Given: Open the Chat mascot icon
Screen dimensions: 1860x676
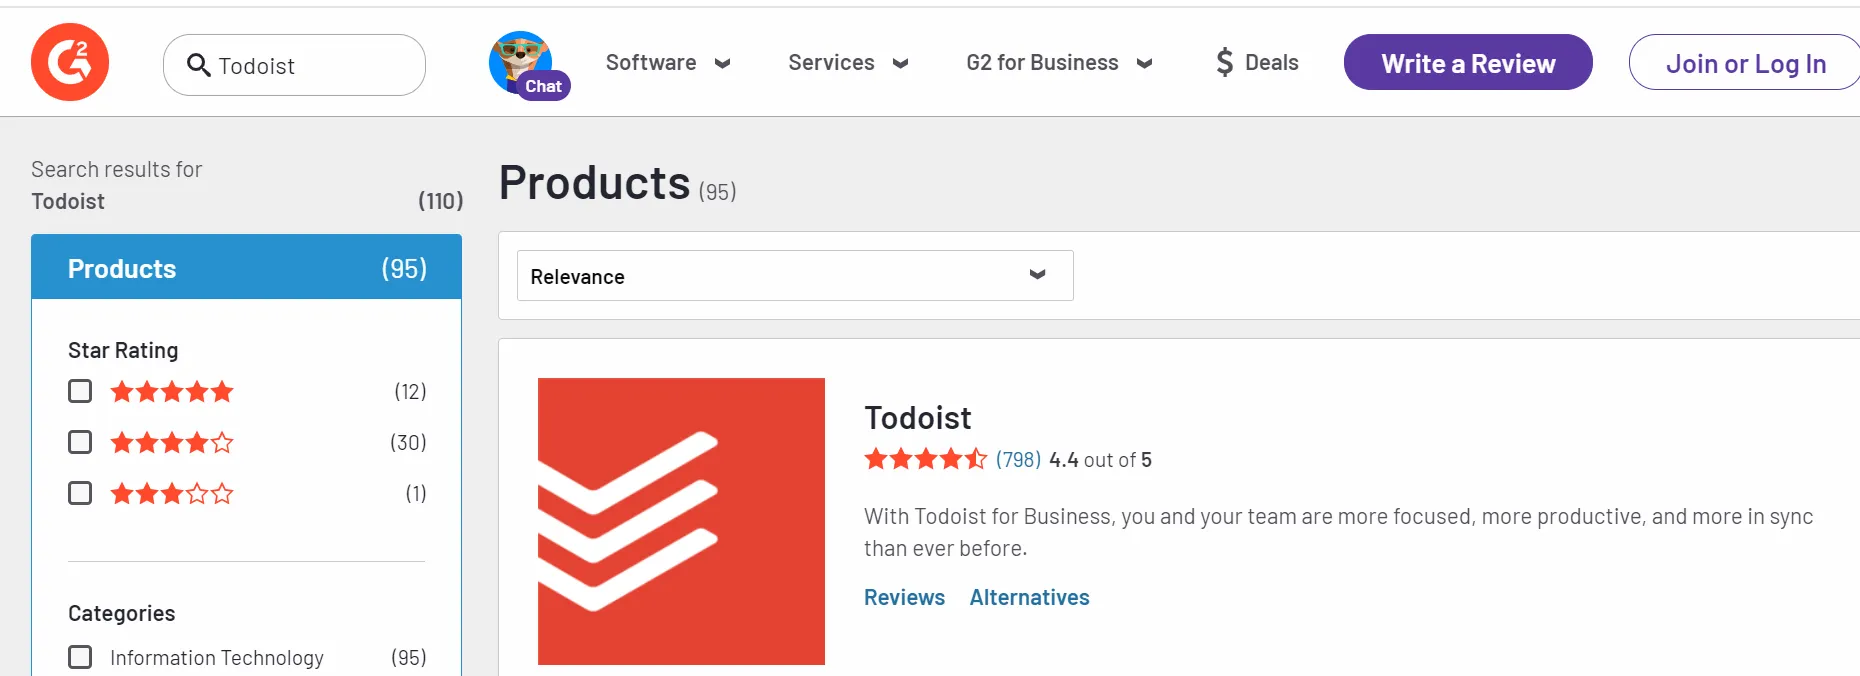Looking at the screenshot, I should tap(523, 63).
